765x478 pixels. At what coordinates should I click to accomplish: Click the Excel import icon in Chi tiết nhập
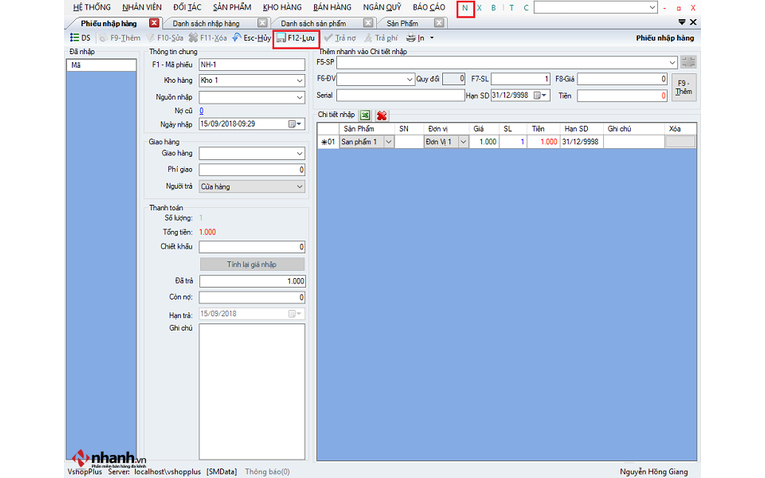pos(365,115)
